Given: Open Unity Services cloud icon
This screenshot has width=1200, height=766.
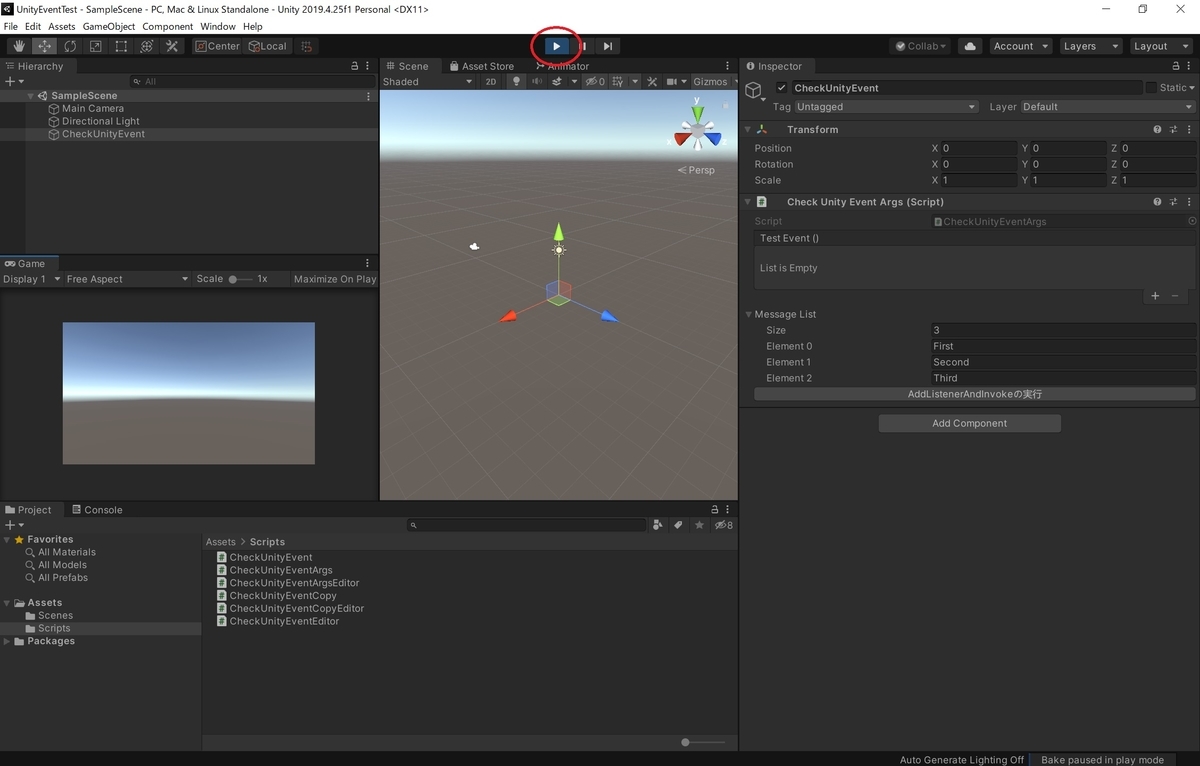Looking at the screenshot, I should coord(969,46).
